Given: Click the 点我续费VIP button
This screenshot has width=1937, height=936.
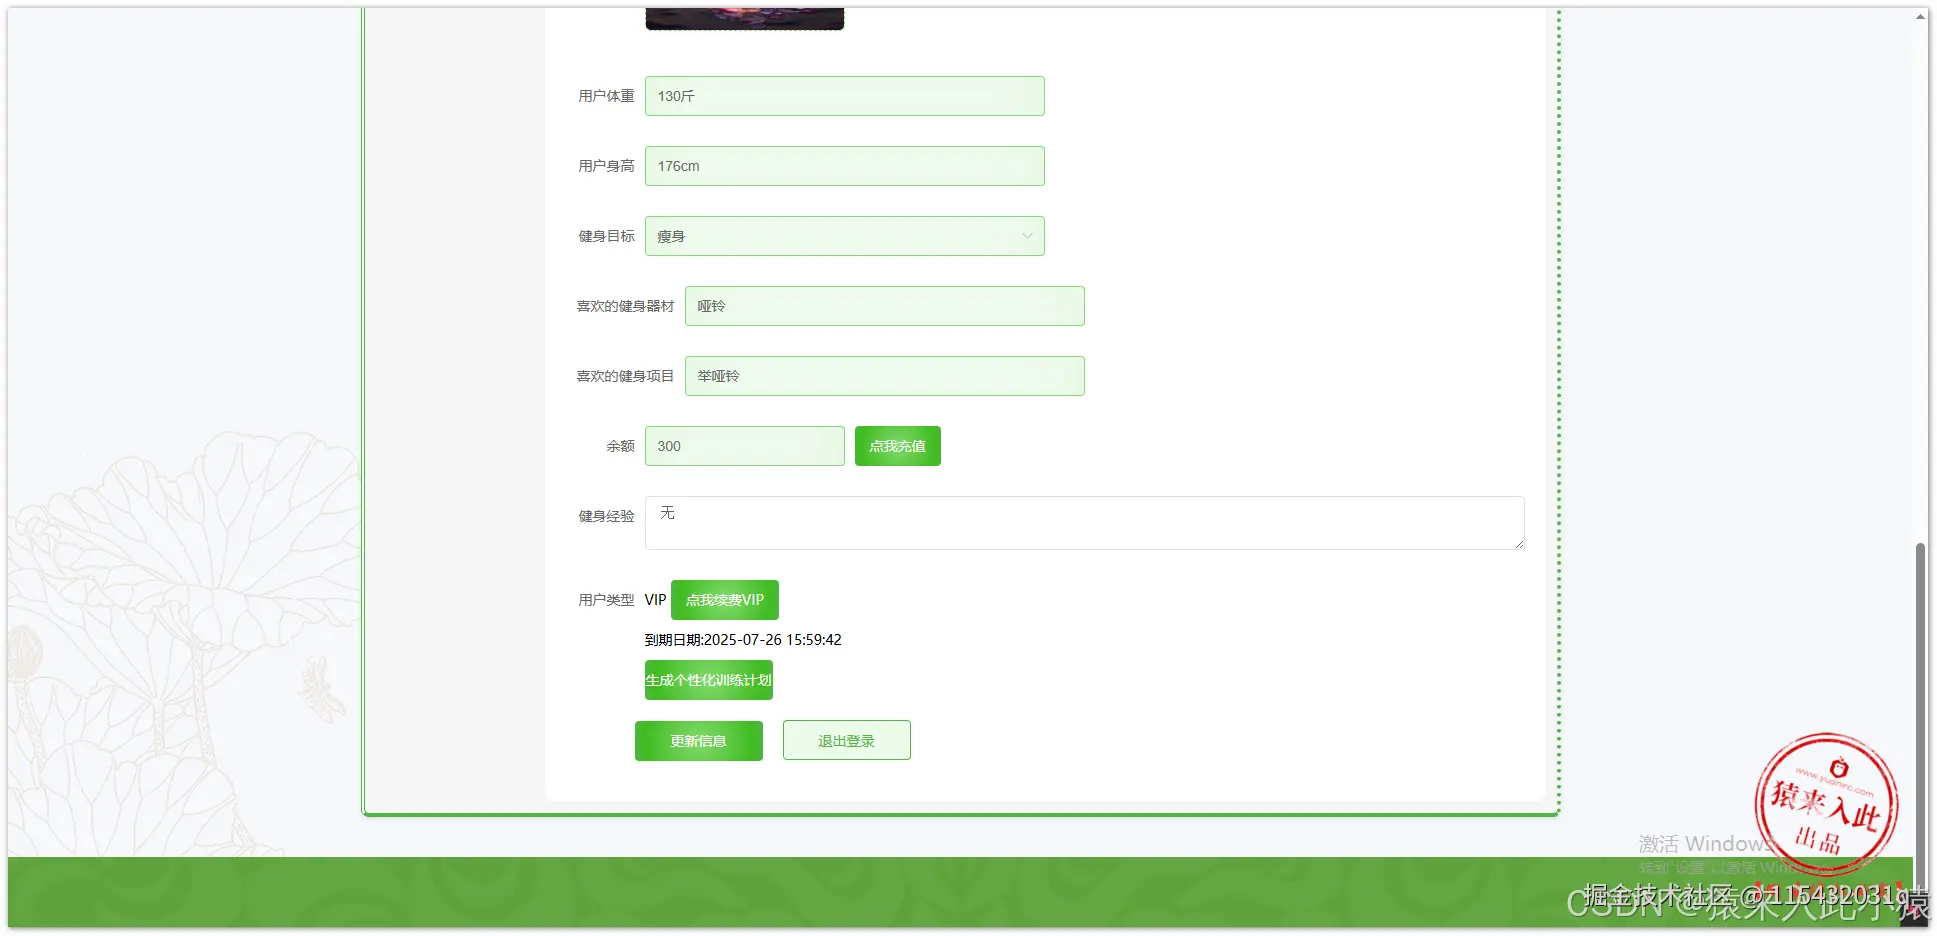Looking at the screenshot, I should [x=724, y=600].
